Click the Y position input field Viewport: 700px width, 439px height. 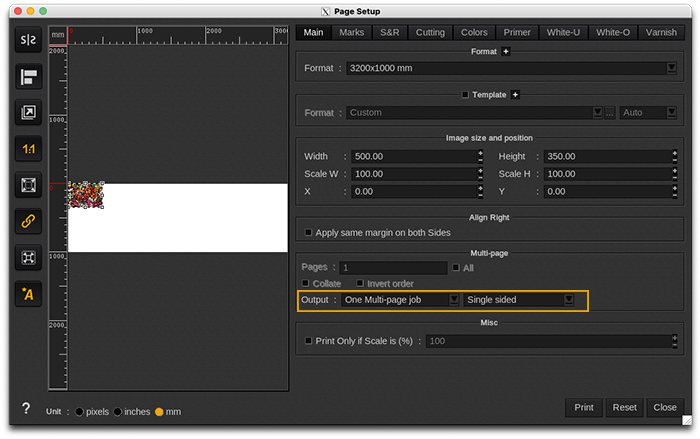click(x=607, y=191)
